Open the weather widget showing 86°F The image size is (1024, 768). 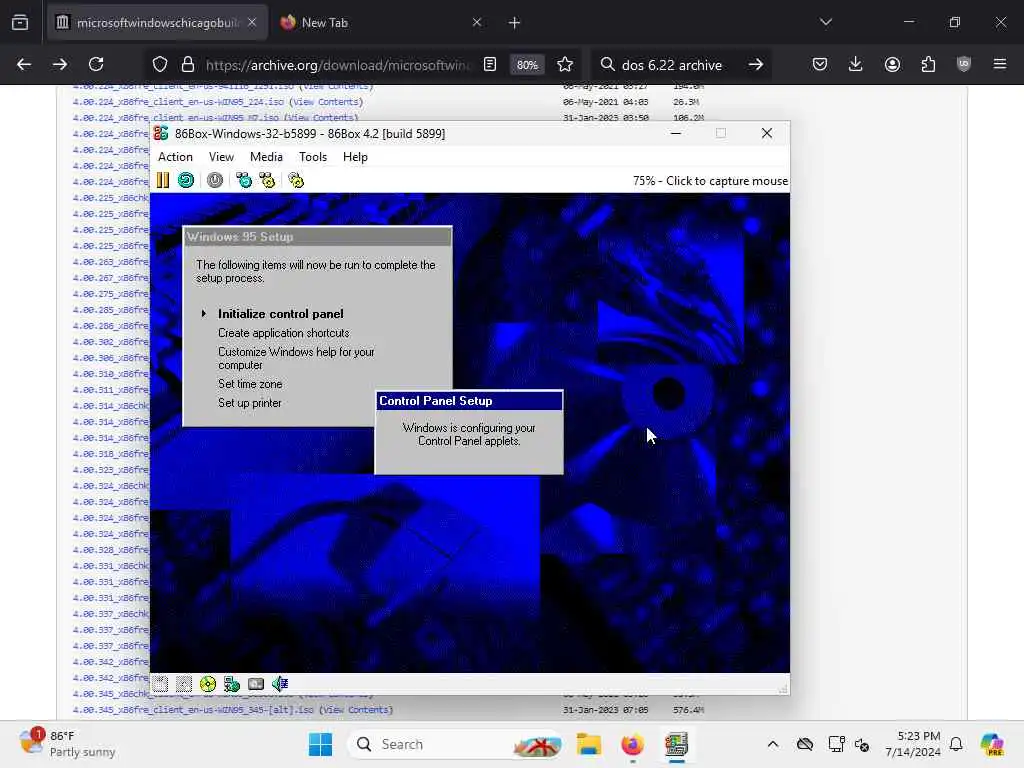pos(67,744)
